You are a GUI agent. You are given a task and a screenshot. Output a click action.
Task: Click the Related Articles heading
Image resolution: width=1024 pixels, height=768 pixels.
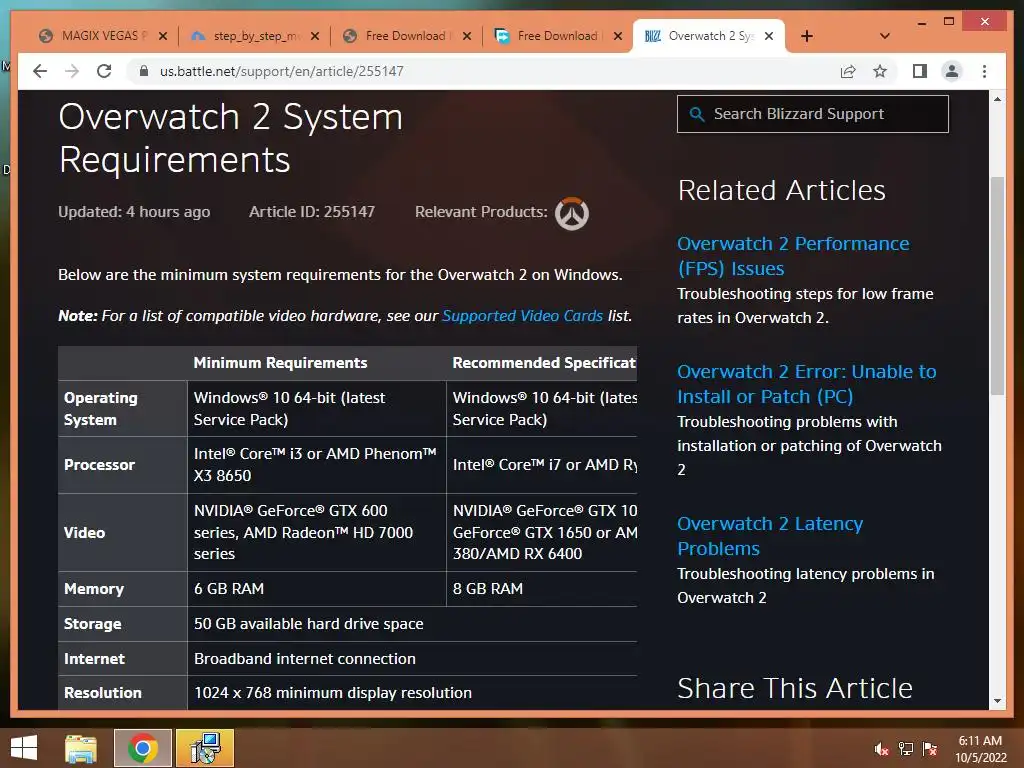(781, 191)
